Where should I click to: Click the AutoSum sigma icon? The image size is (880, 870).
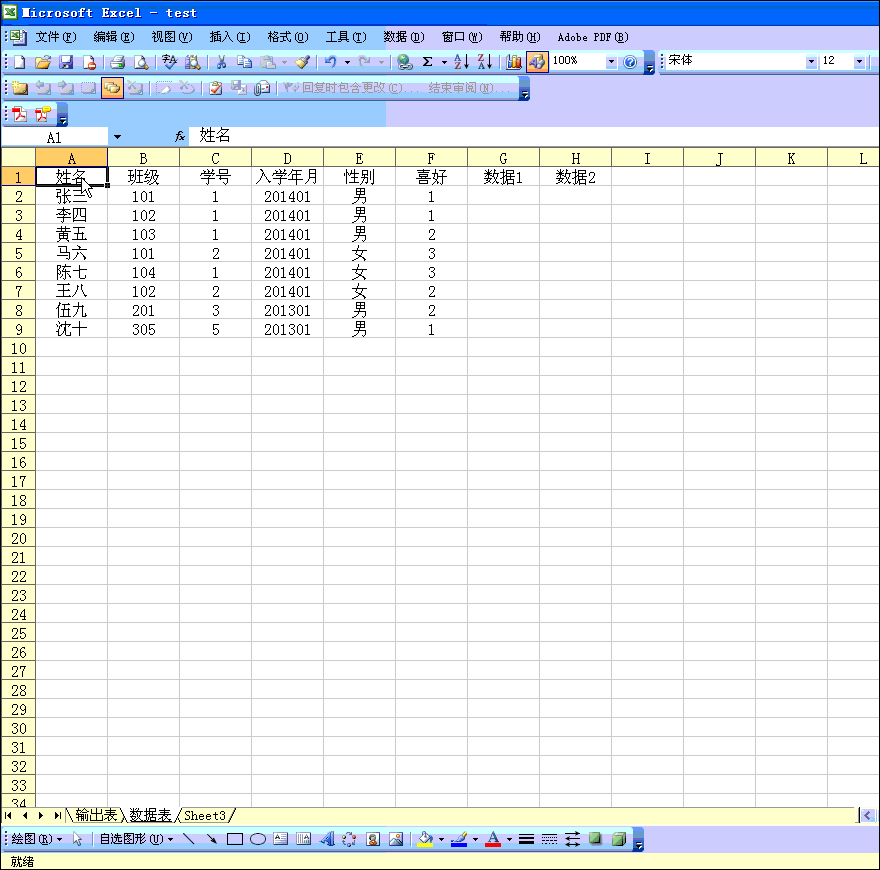tap(427, 62)
